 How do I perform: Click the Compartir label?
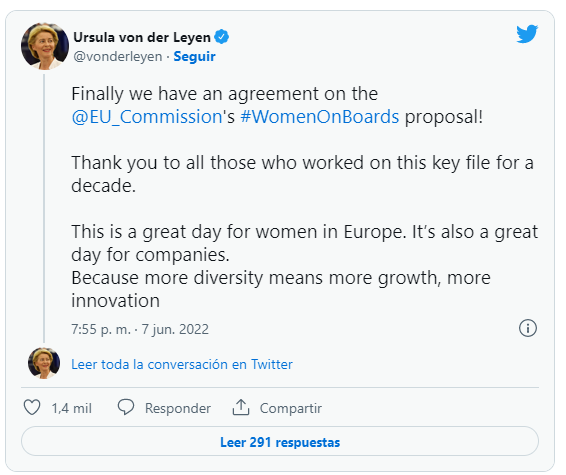[x=291, y=408]
